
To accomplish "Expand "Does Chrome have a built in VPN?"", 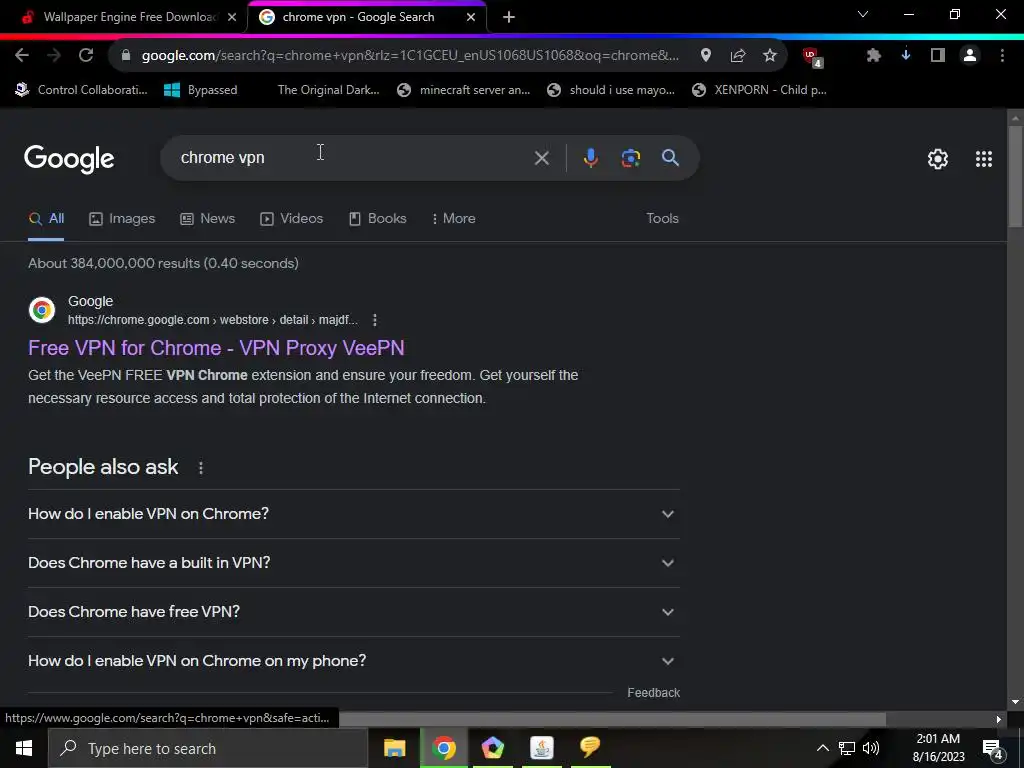I will coord(353,563).
